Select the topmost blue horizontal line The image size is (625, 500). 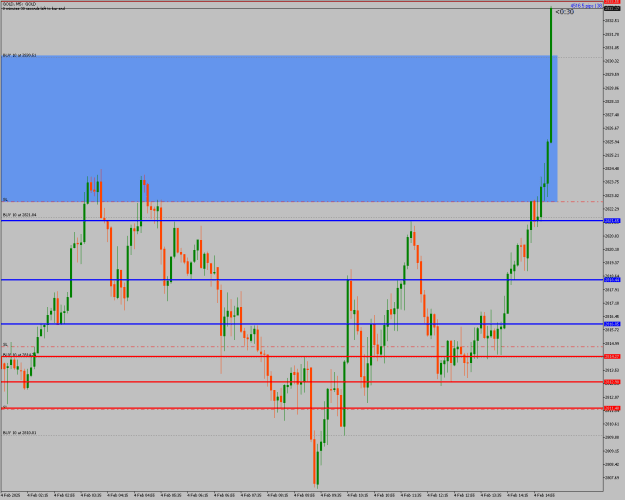(302, 220)
